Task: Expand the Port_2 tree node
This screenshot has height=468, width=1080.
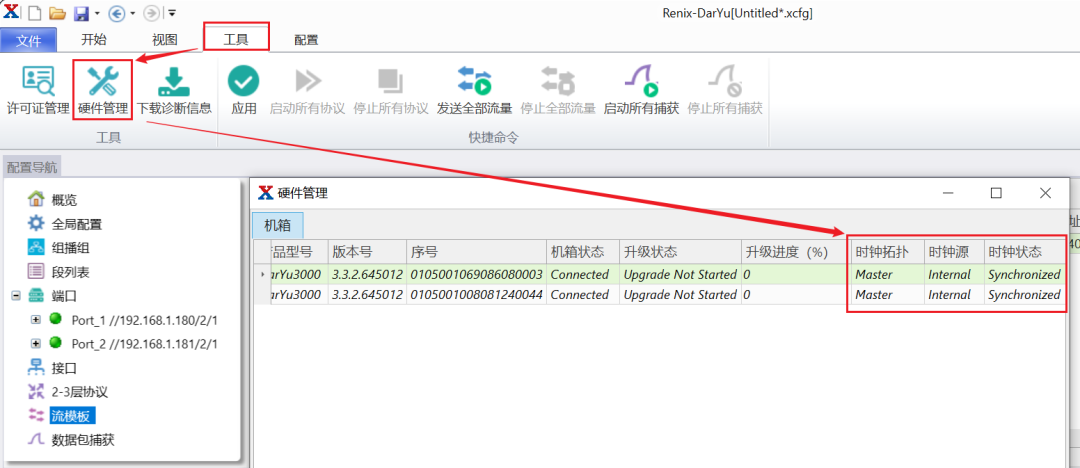Action: pyautogui.click(x=36, y=343)
